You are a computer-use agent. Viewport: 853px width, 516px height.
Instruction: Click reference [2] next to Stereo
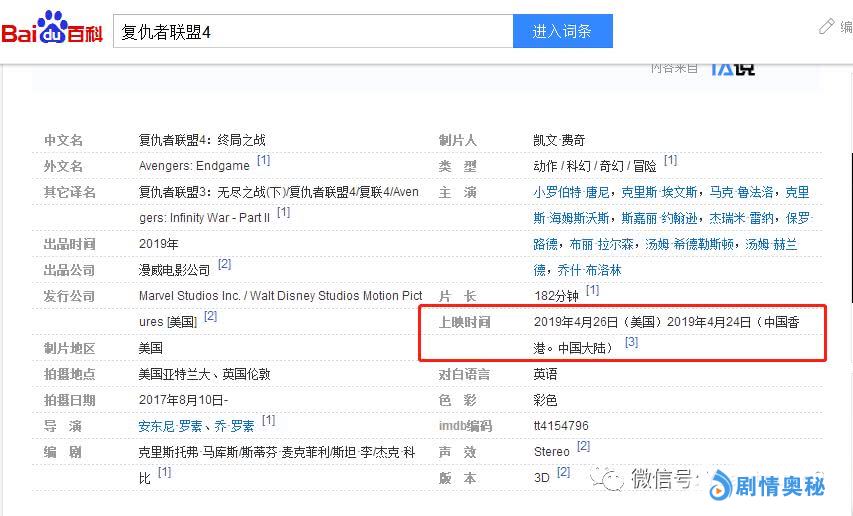(583, 447)
